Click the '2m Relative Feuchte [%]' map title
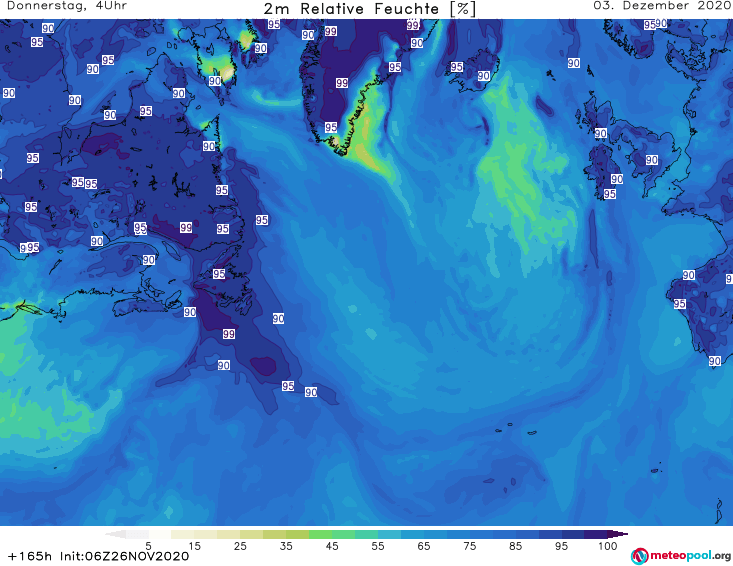This screenshot has height=566, width=733. (370, 9)
